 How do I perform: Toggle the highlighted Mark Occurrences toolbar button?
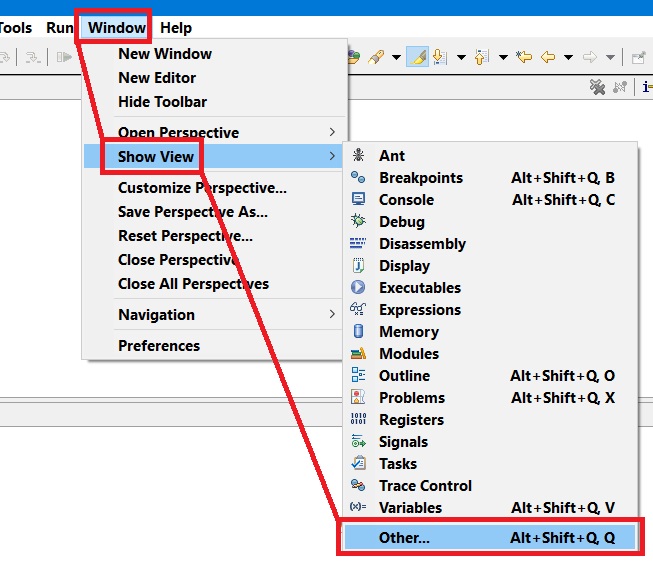click(418, 57)
